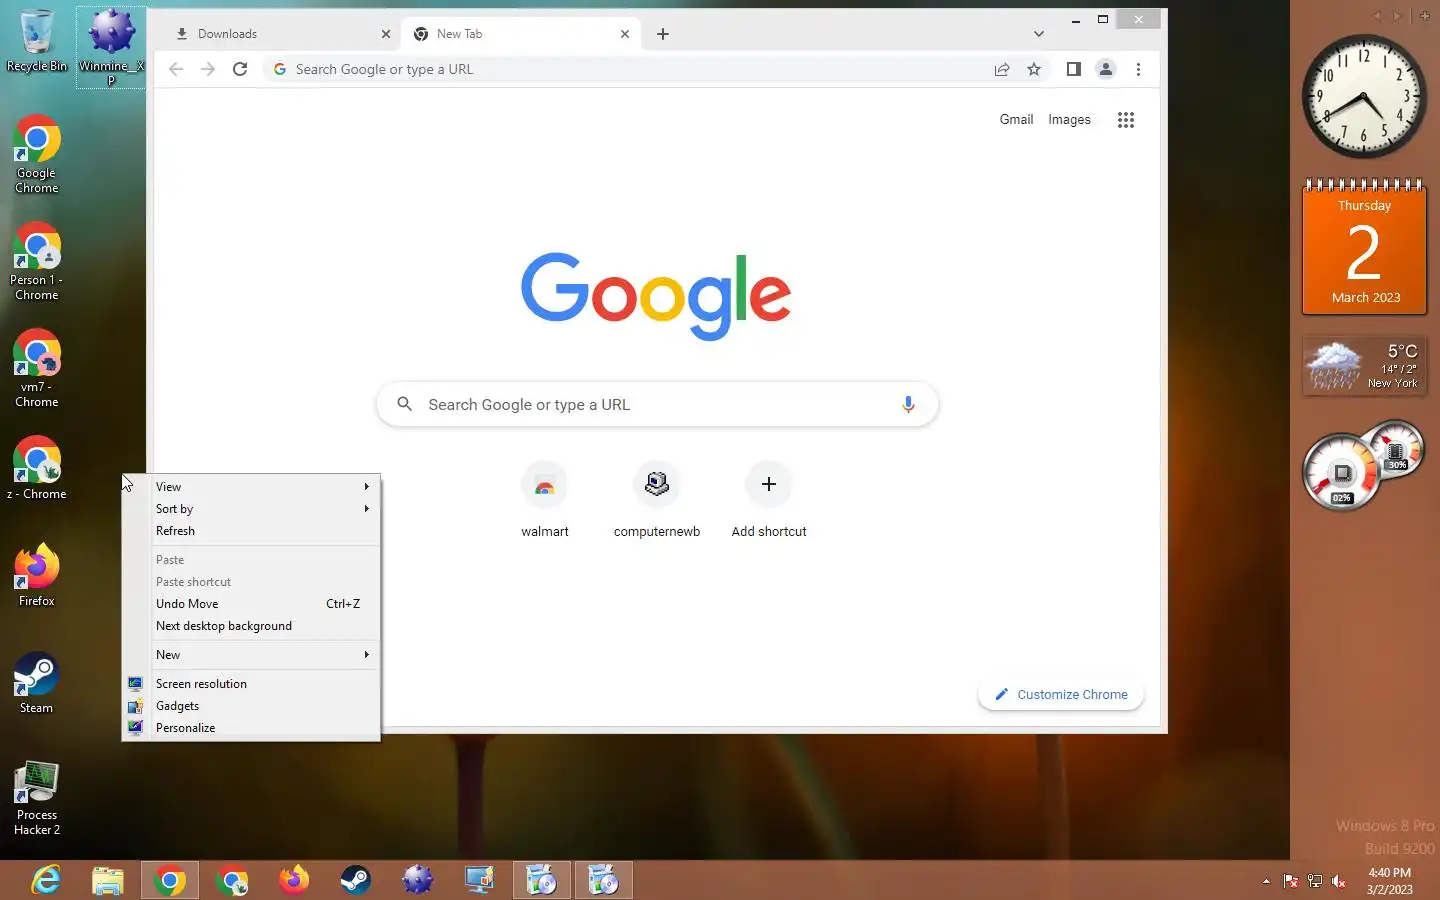Screen dimensions: 1440x900
Task: Show hidden system tray icons
Action: coord(1266,881)
